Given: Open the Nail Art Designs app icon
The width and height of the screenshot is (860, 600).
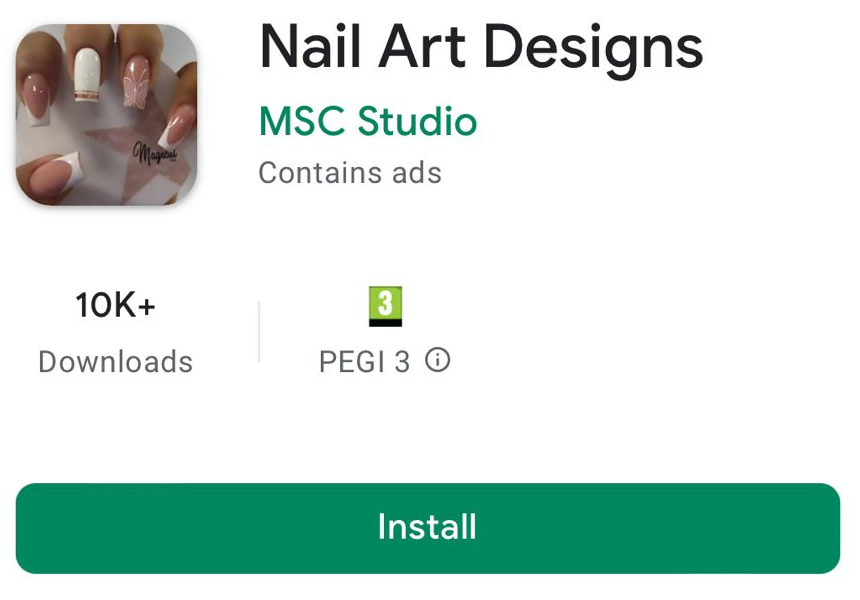Looking at the screenshot, I should [x=106, y=115].
